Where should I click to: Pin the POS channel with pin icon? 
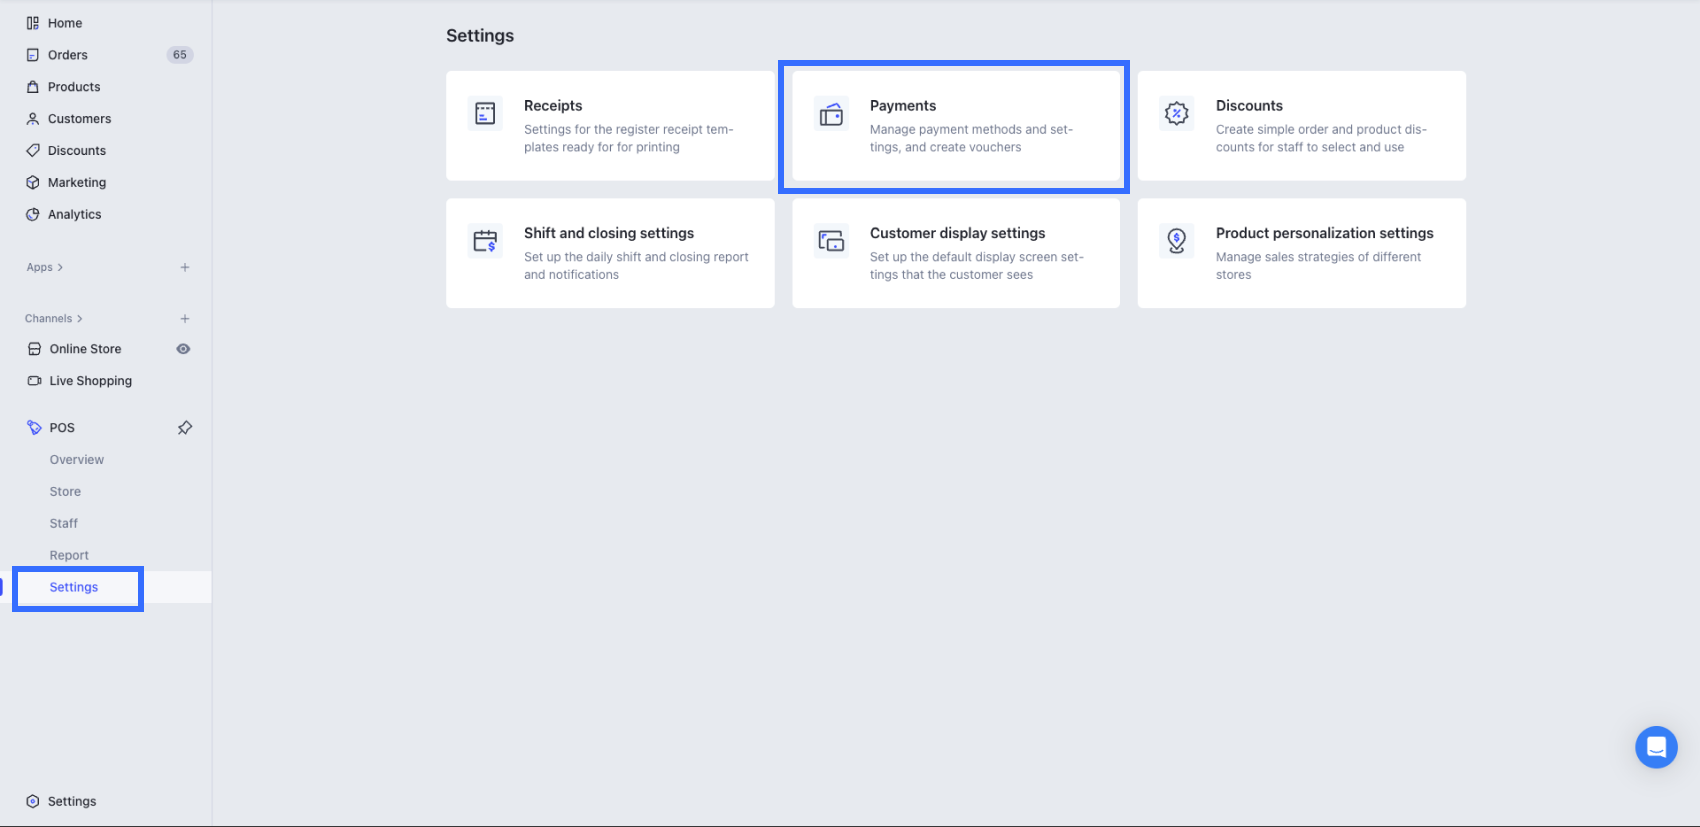(185, 428)
